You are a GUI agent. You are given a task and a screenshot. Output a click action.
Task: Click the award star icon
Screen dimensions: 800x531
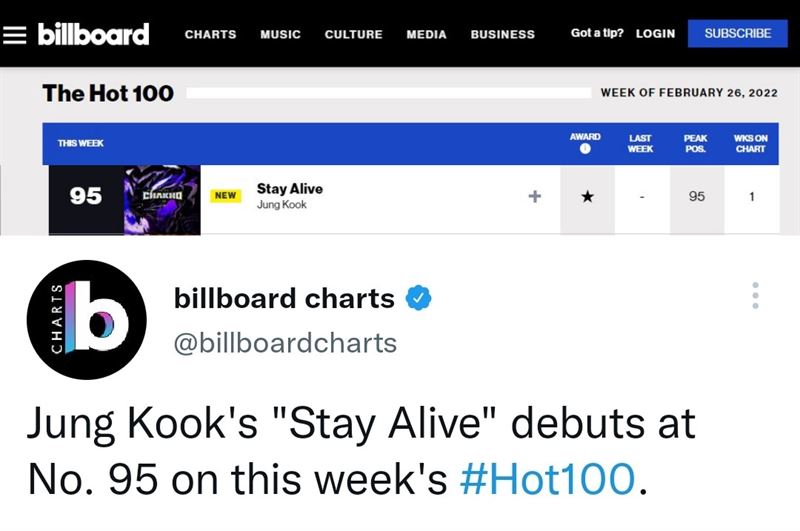tap(585, 197)
